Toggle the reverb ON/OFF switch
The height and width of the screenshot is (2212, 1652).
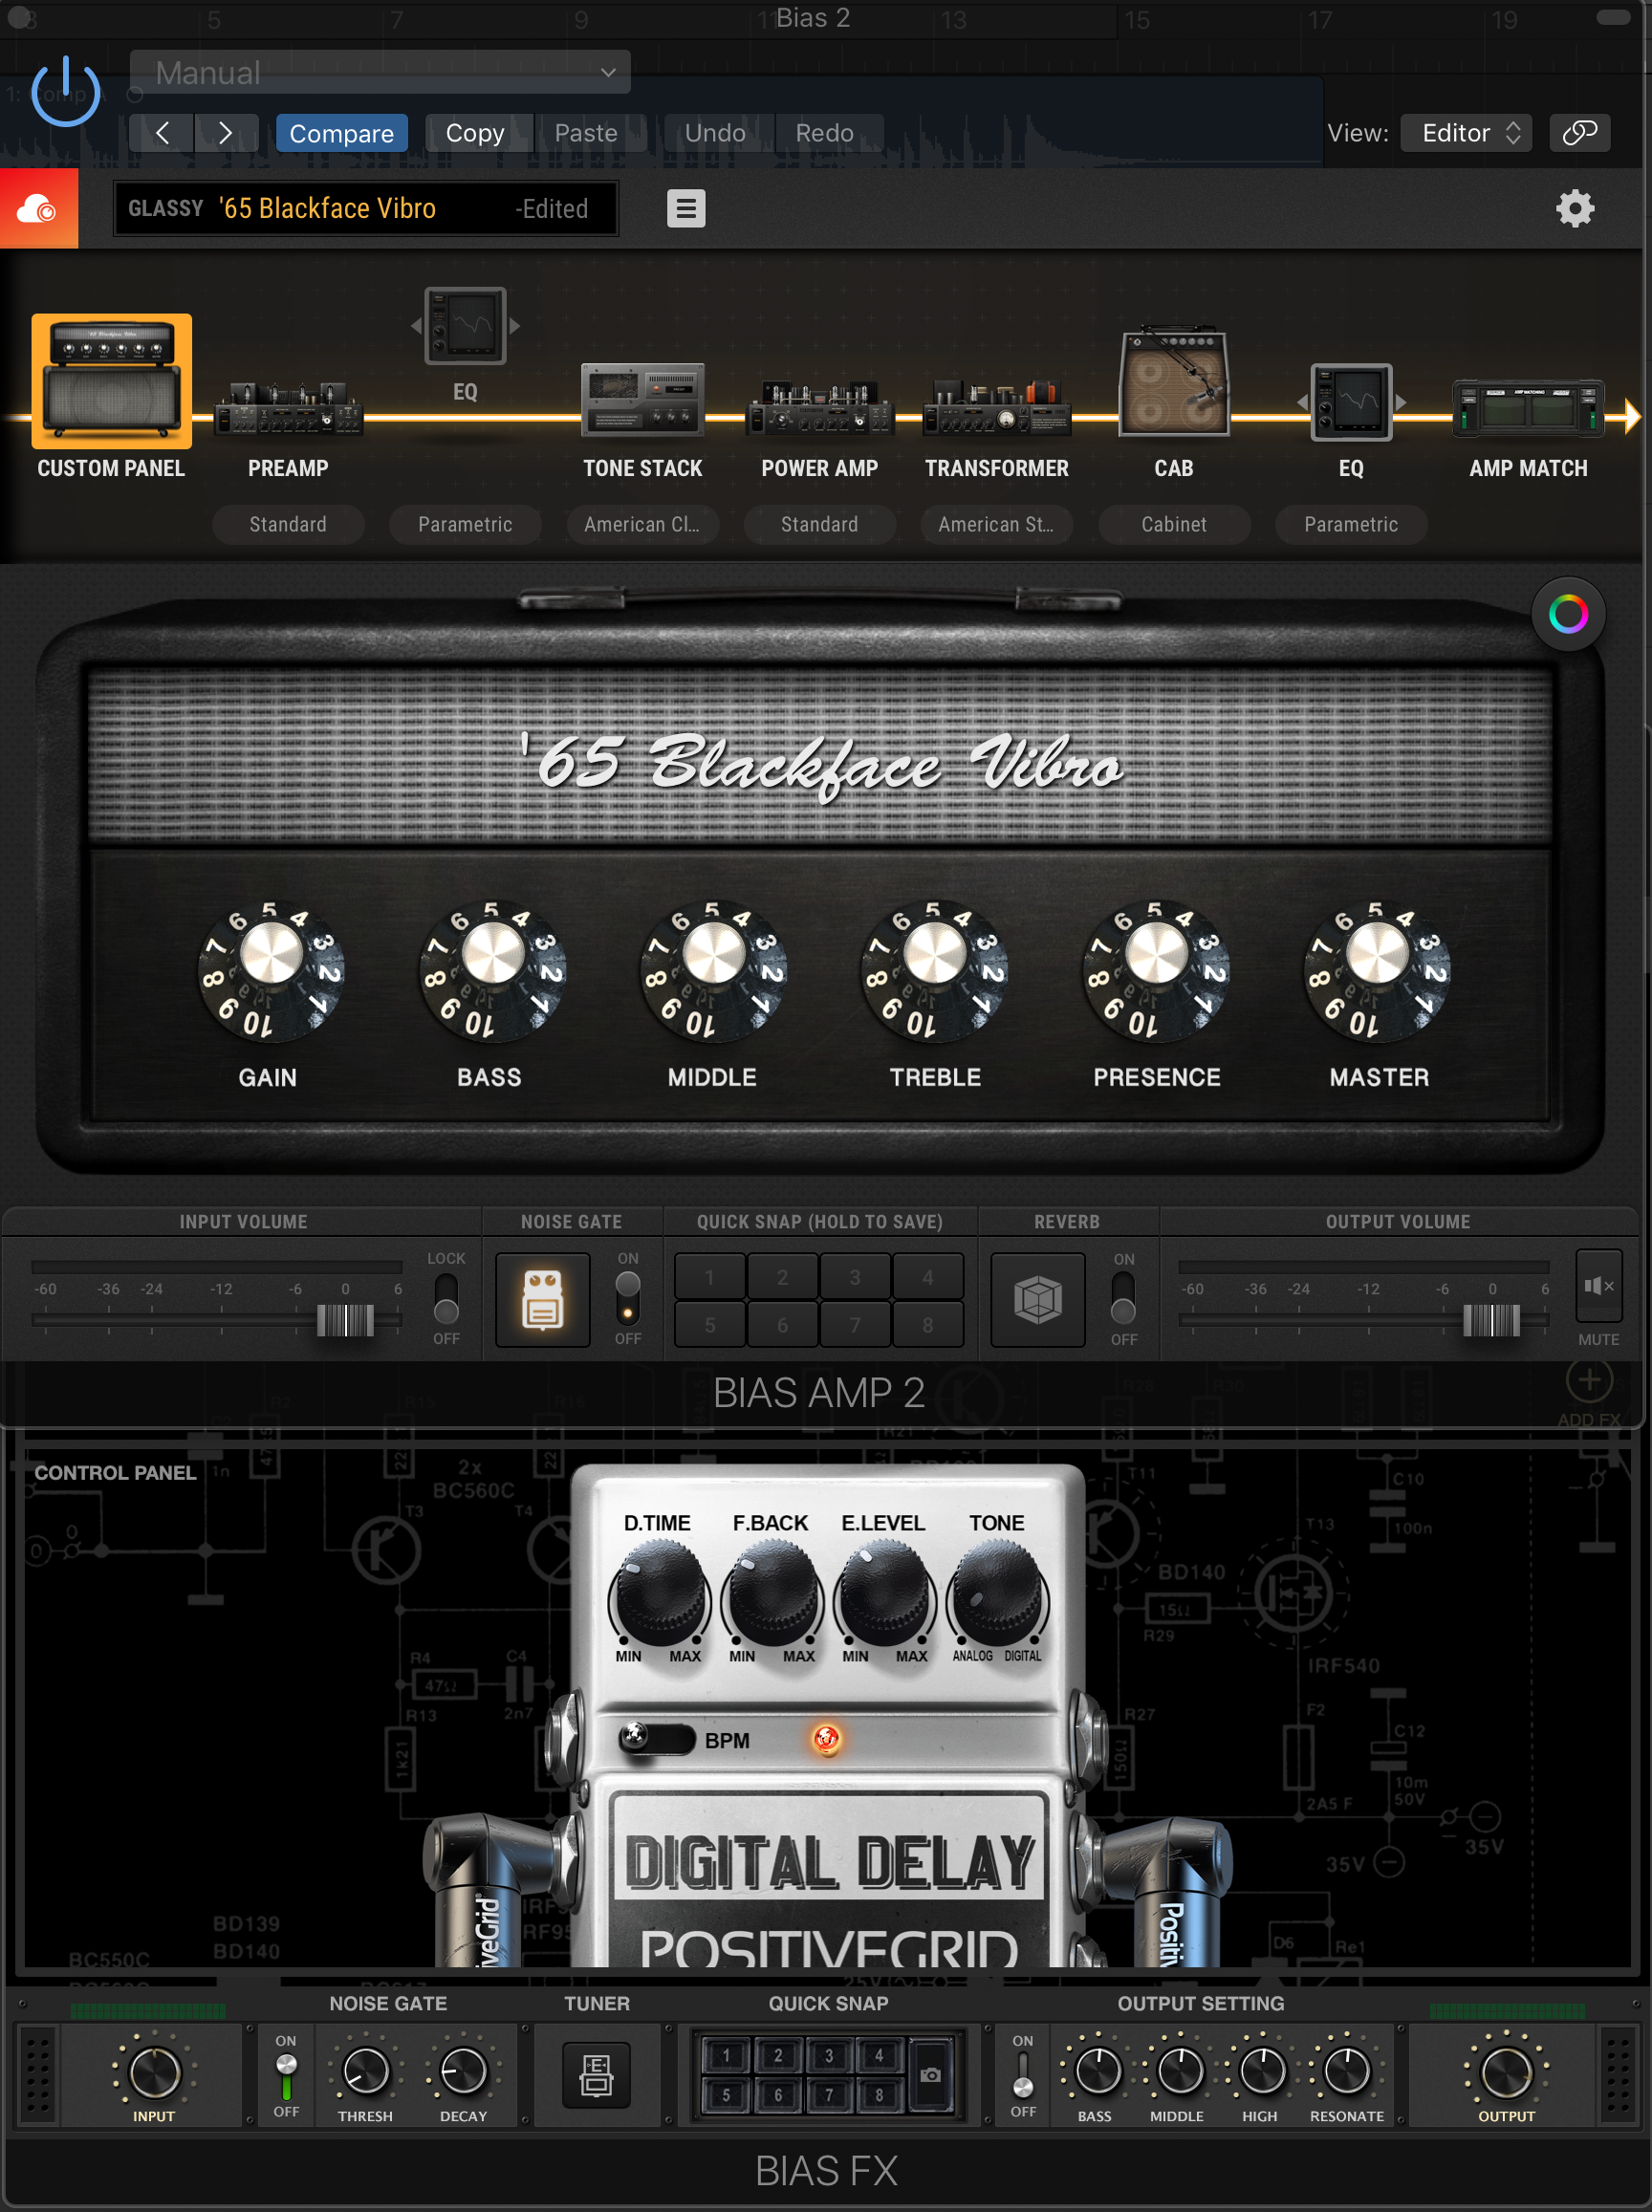point(1124,1298)
